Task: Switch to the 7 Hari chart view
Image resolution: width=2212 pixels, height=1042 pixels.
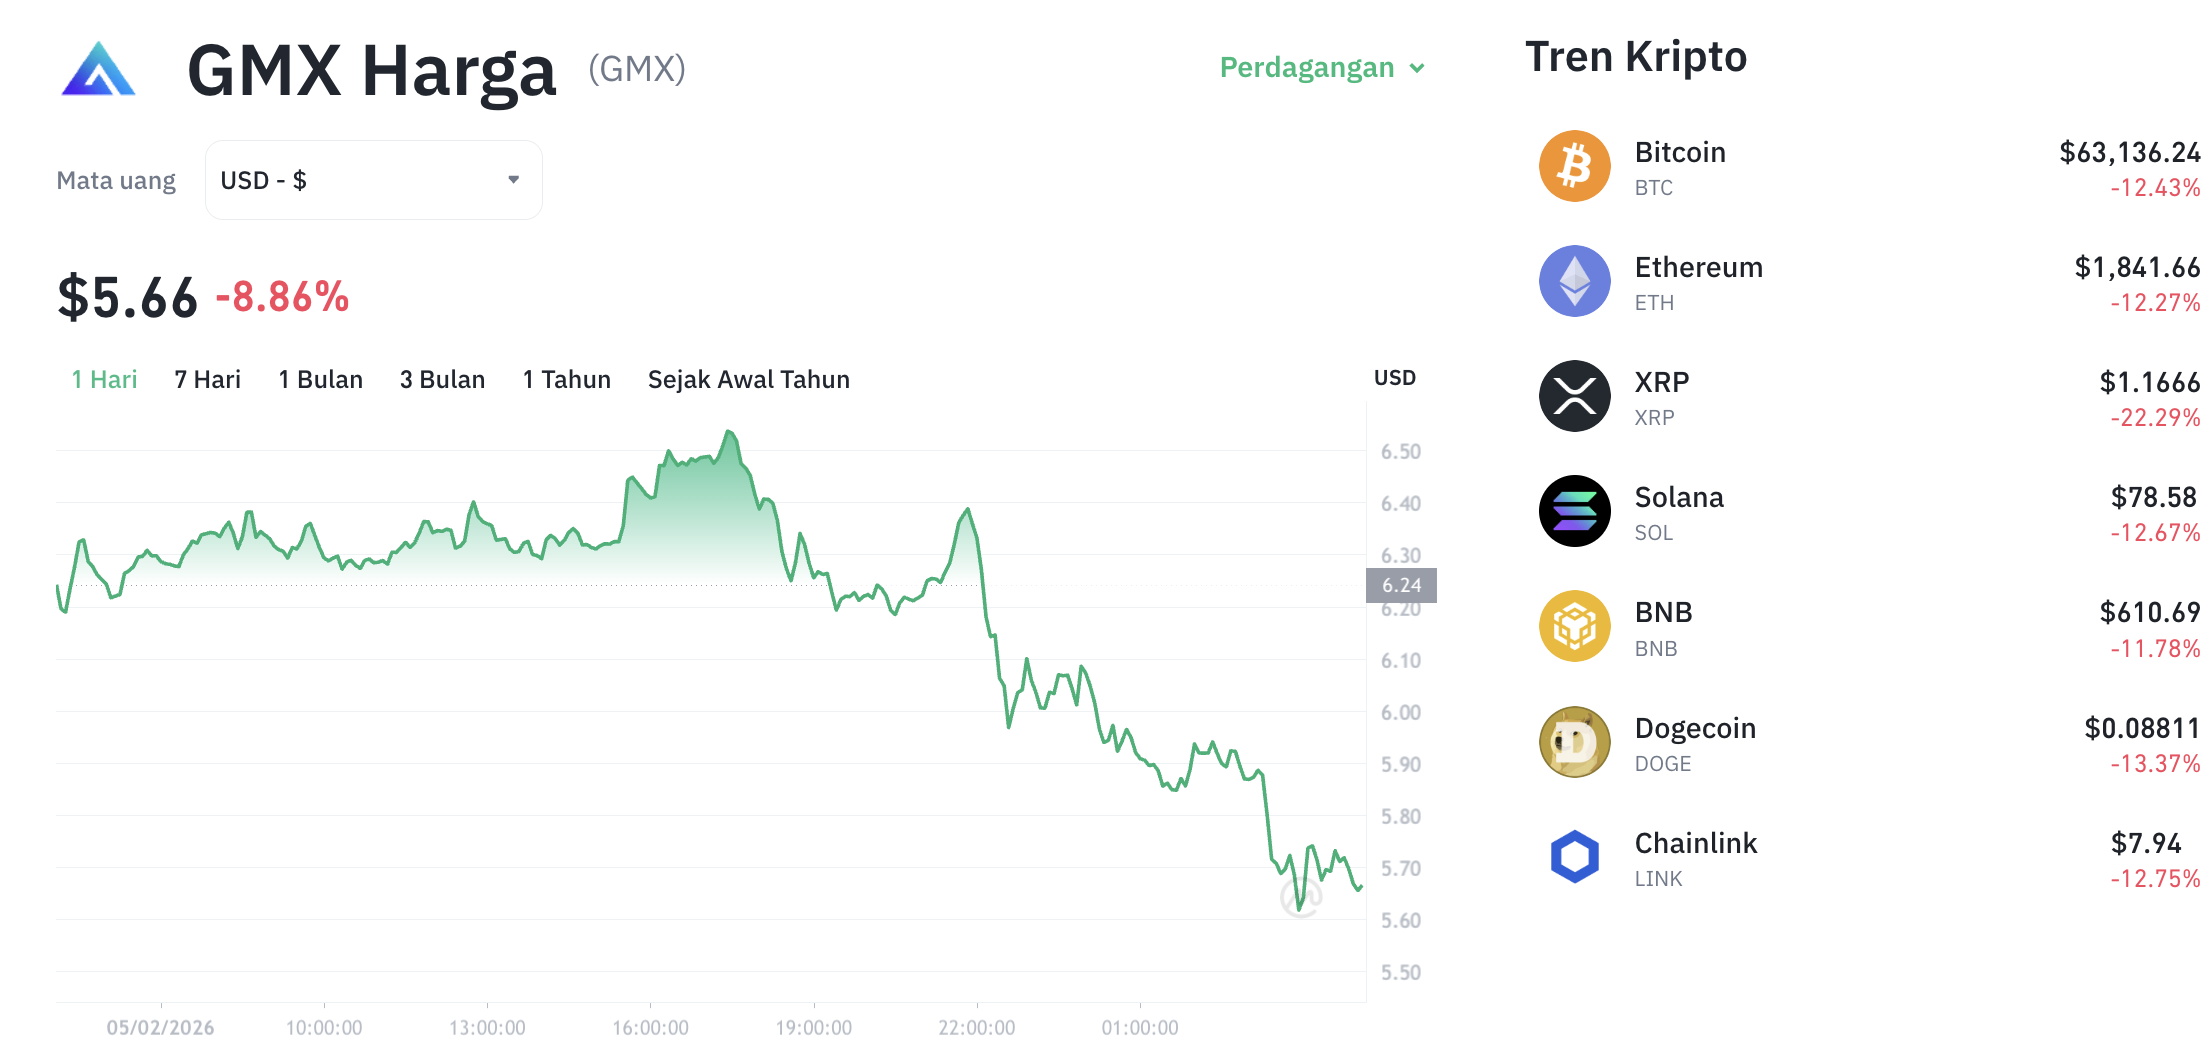Action: [x=206, y=379]
